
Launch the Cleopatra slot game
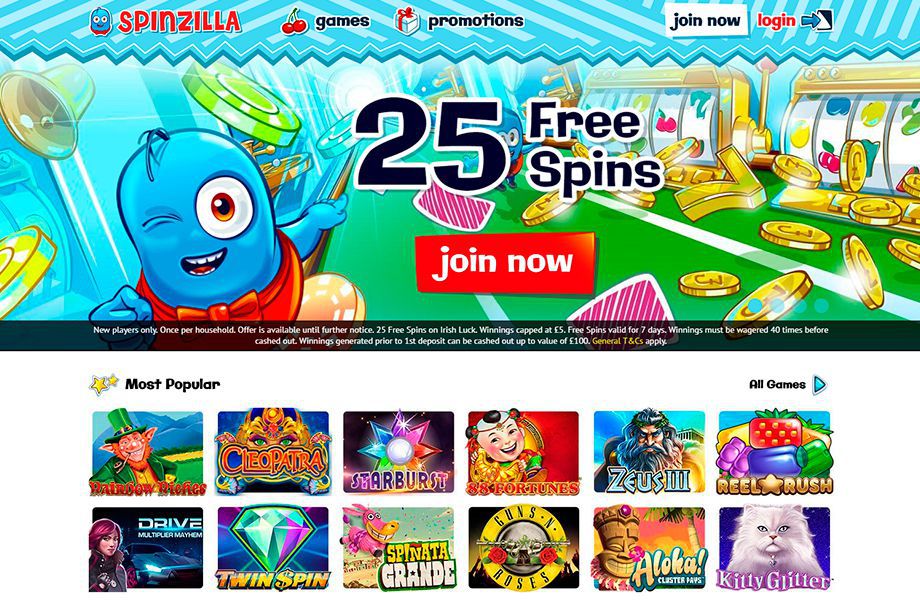click(x=273, y=452)
